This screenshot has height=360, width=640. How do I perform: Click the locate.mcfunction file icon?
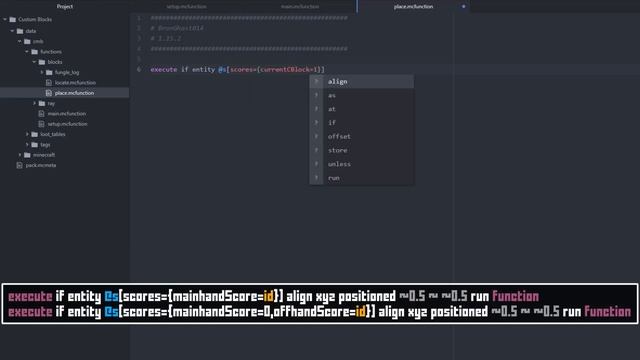pos(49,82)
